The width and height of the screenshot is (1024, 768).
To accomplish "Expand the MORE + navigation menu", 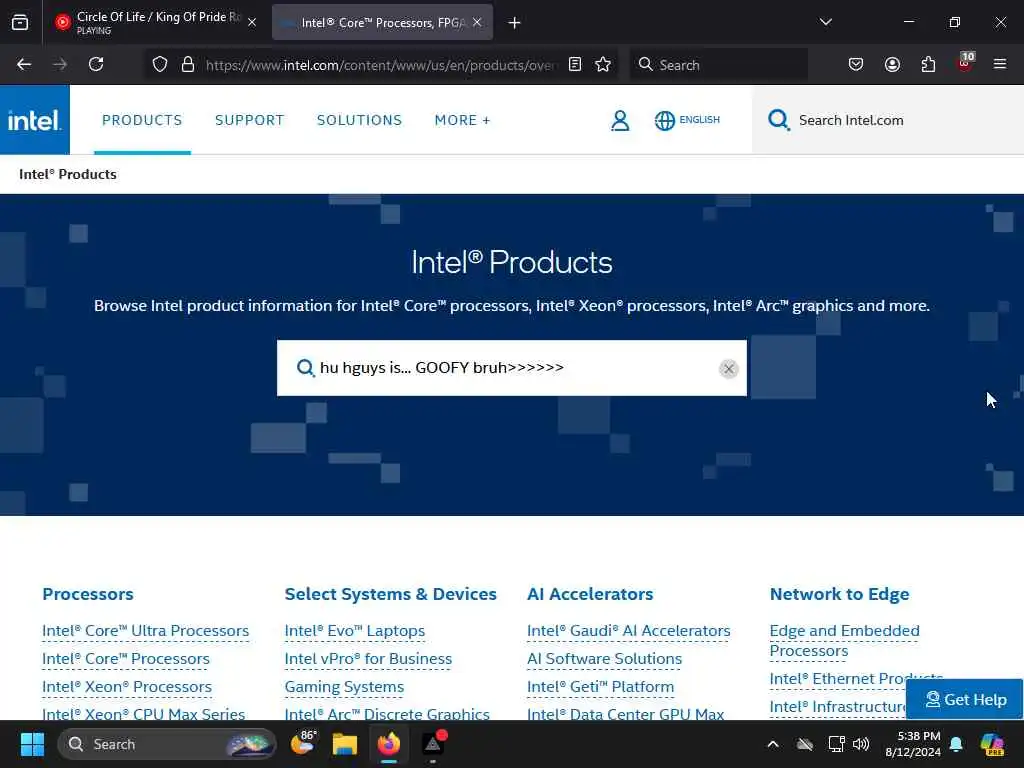I will [x=462, y=120].
